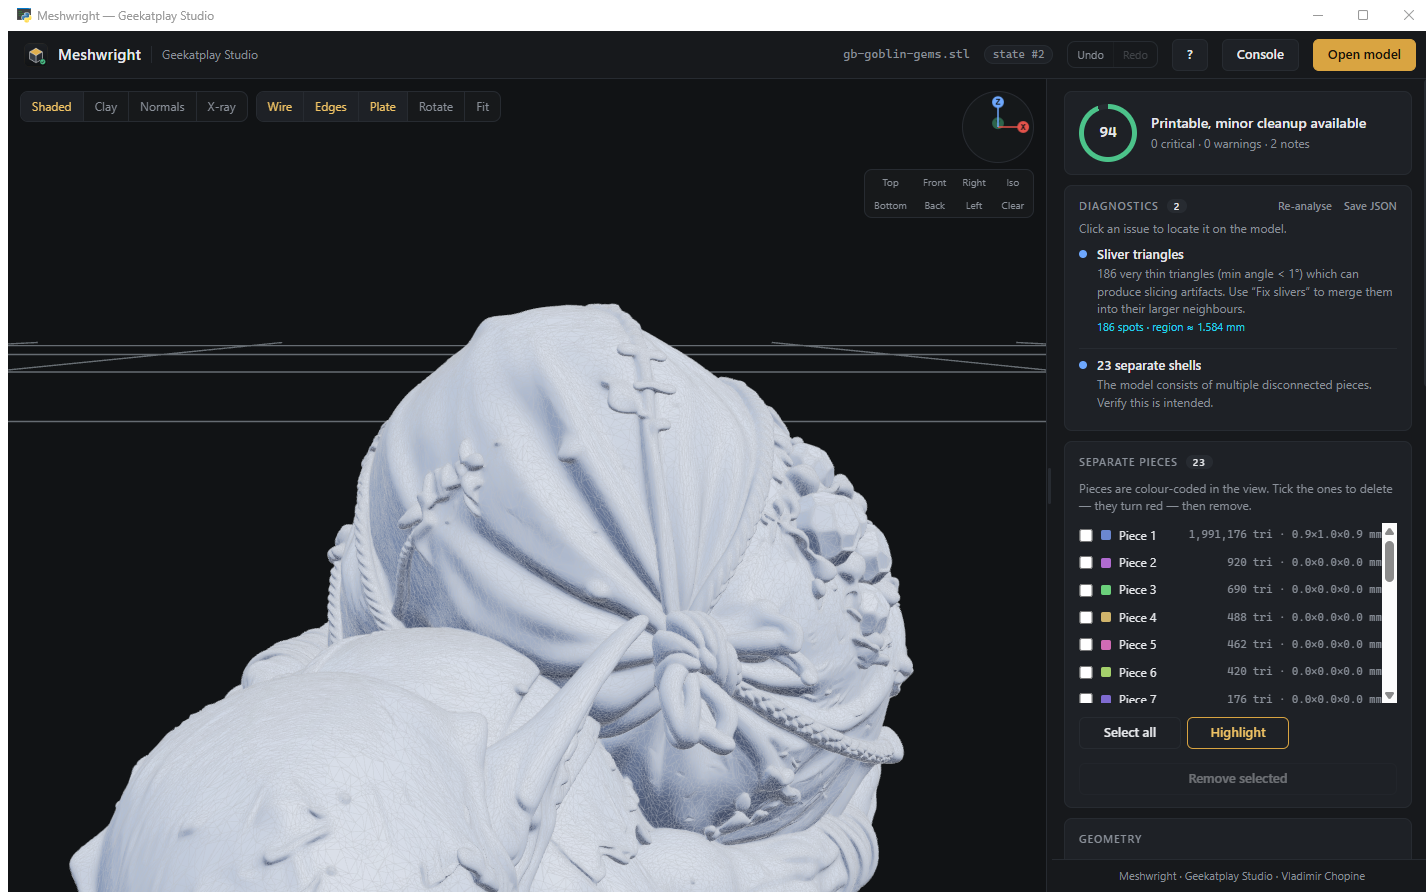Click Clear in the view preset grid
The image size is (1426, 893).
[x=1013, y=206]
